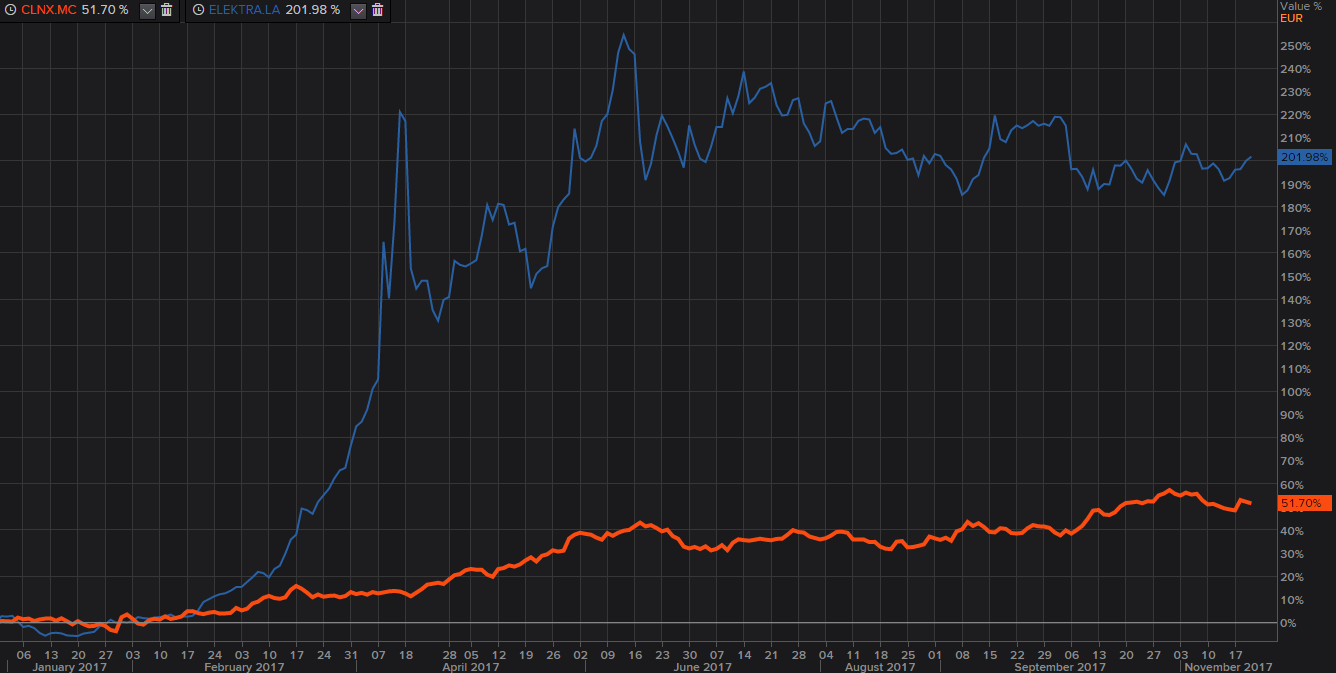Select the CLNX.MC ticker label
The width and height of the screenshot is (1336, 673).
49,10
